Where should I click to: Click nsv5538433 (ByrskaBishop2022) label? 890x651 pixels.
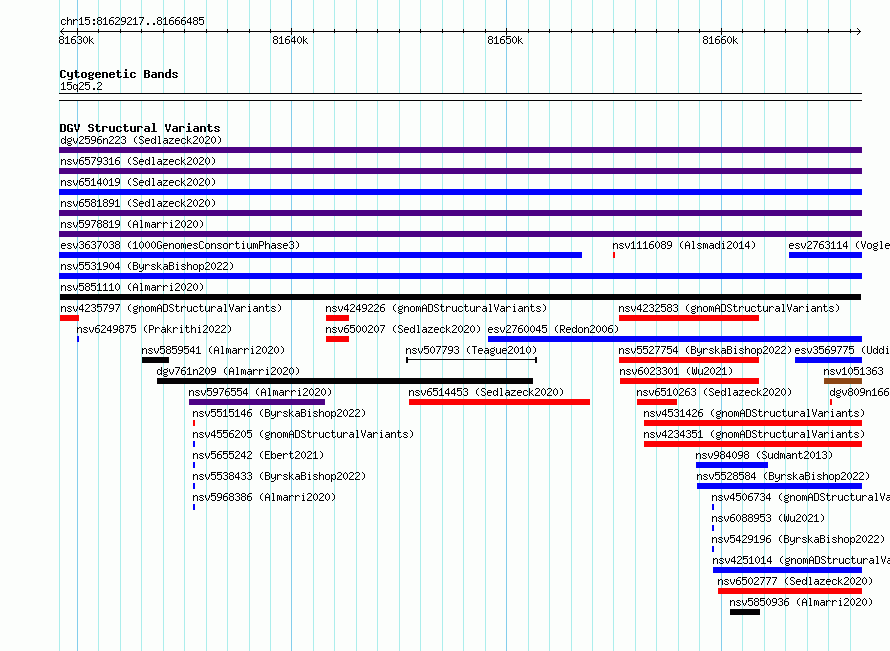pos(279,476)
